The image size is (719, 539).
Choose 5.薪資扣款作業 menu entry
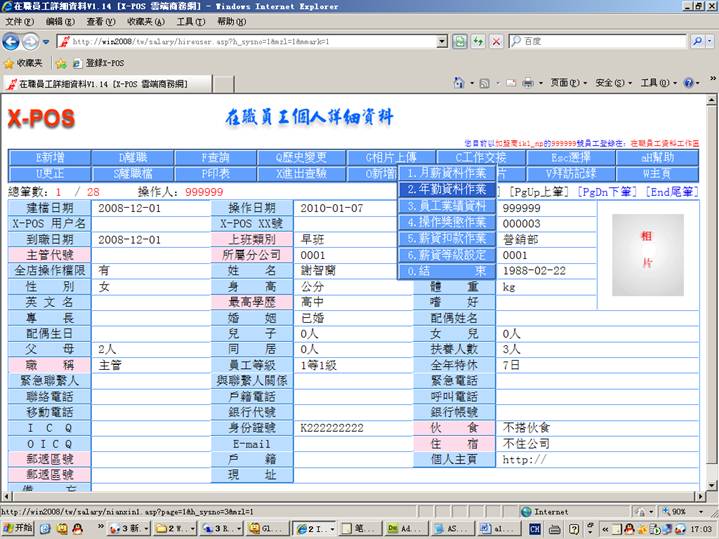447,239
